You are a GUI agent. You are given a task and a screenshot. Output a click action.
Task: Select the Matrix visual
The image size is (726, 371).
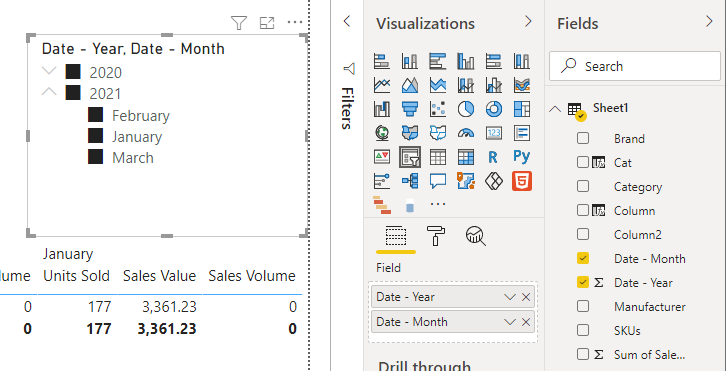coord(466,157)
